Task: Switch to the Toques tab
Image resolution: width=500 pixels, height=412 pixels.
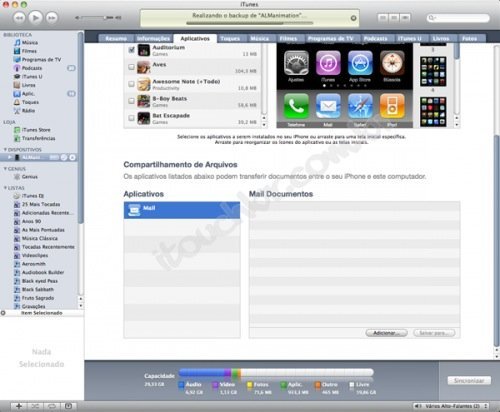Action: [230, 39]
